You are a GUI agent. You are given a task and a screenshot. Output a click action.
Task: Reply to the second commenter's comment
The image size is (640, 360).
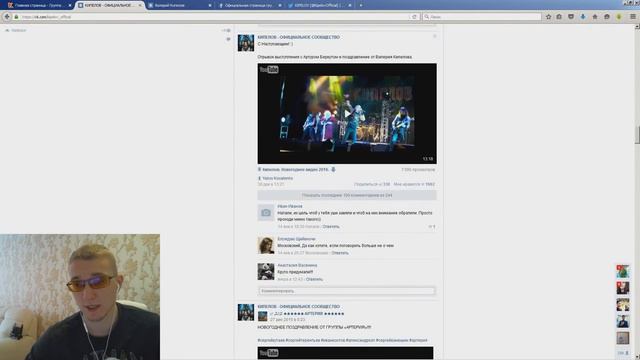click(340, 253)
